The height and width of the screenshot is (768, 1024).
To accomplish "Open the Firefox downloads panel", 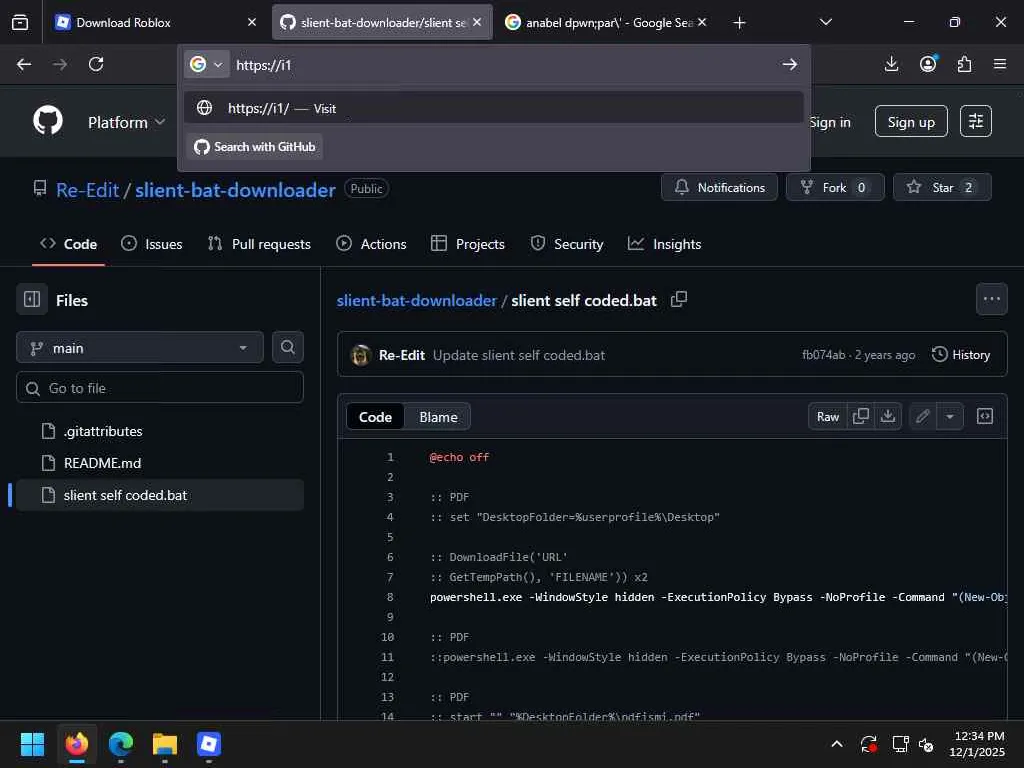I will point(891,64).
